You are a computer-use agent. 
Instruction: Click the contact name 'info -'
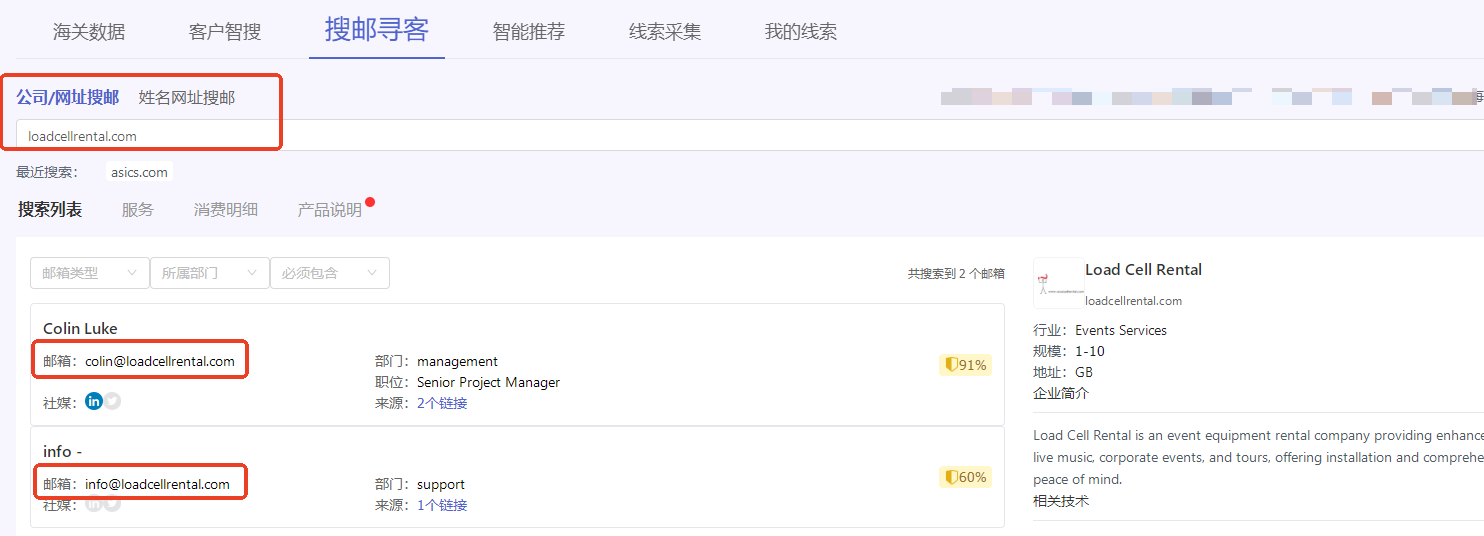click(x=62, y=451)
